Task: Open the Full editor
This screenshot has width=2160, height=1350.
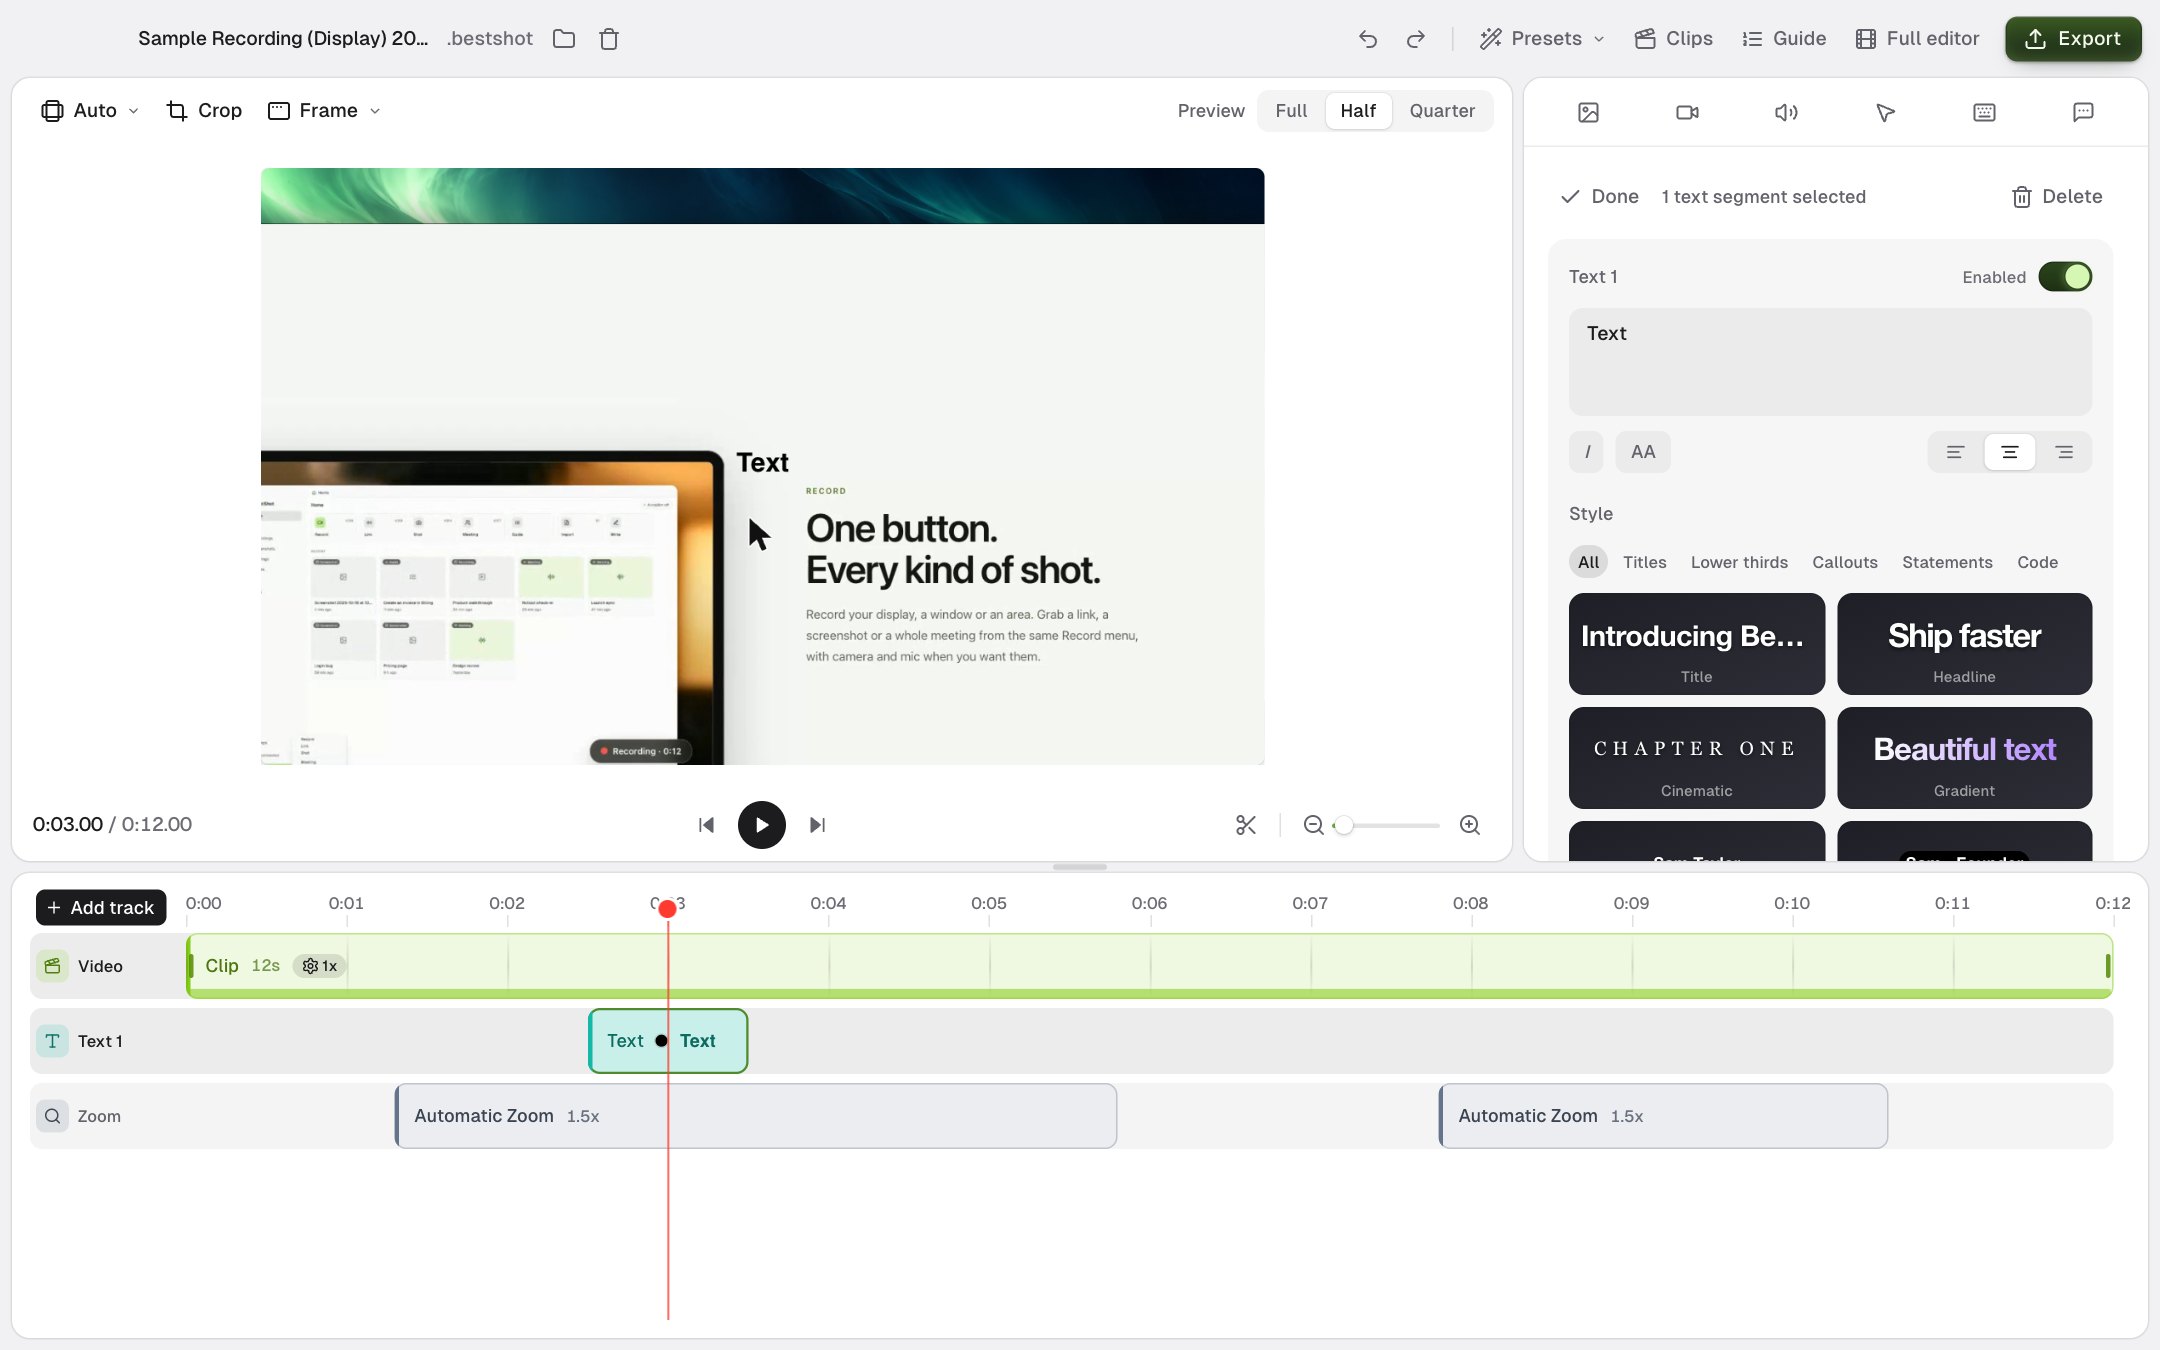Action: click(1917, 39)
